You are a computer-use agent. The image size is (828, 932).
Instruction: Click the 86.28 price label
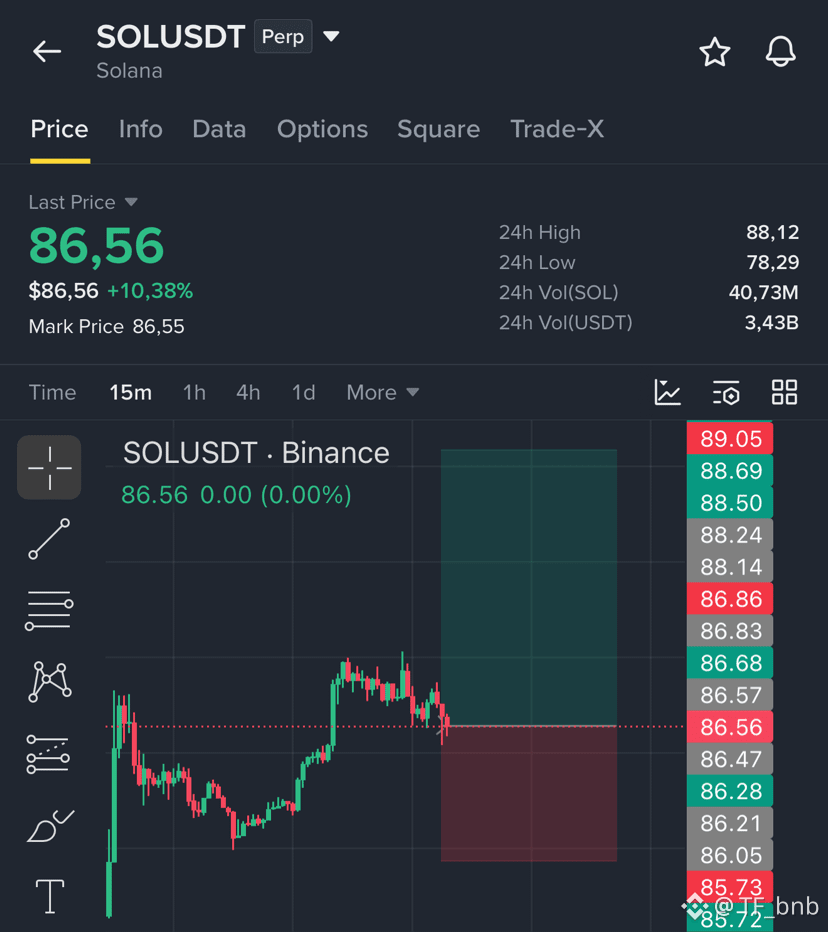tap(730, 791)
